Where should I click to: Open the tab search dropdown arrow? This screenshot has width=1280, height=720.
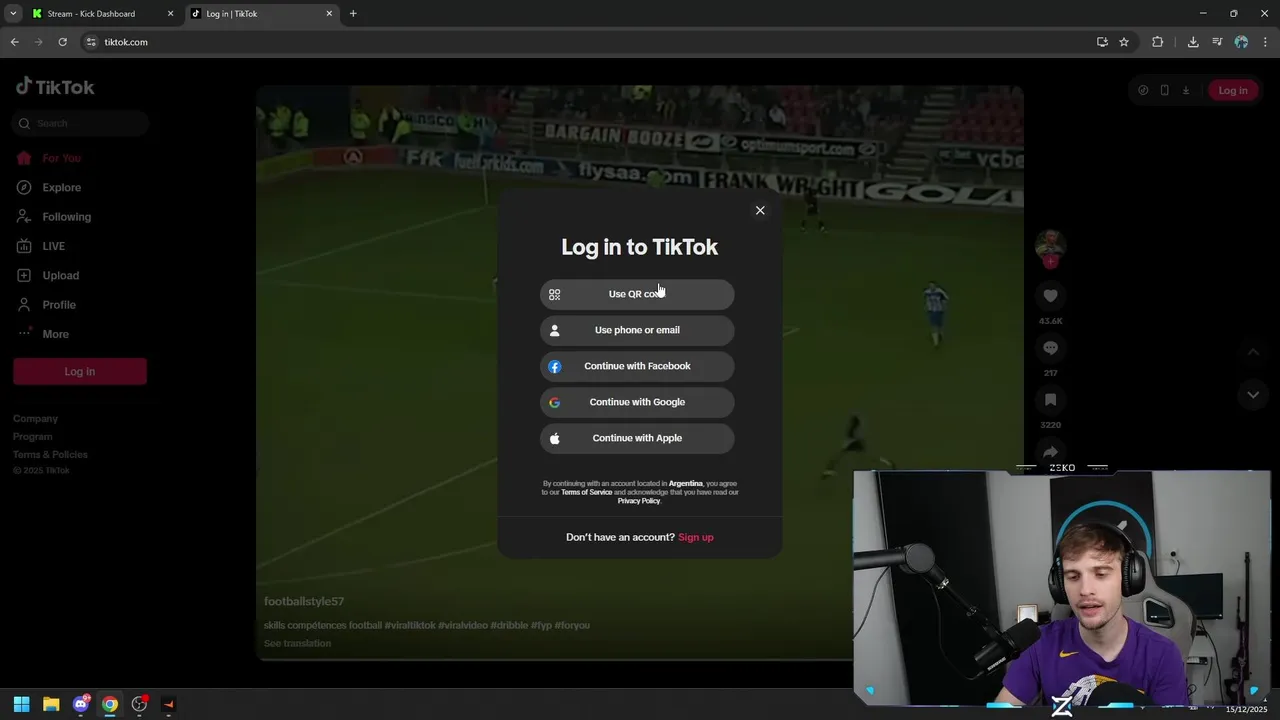(12, 14)
